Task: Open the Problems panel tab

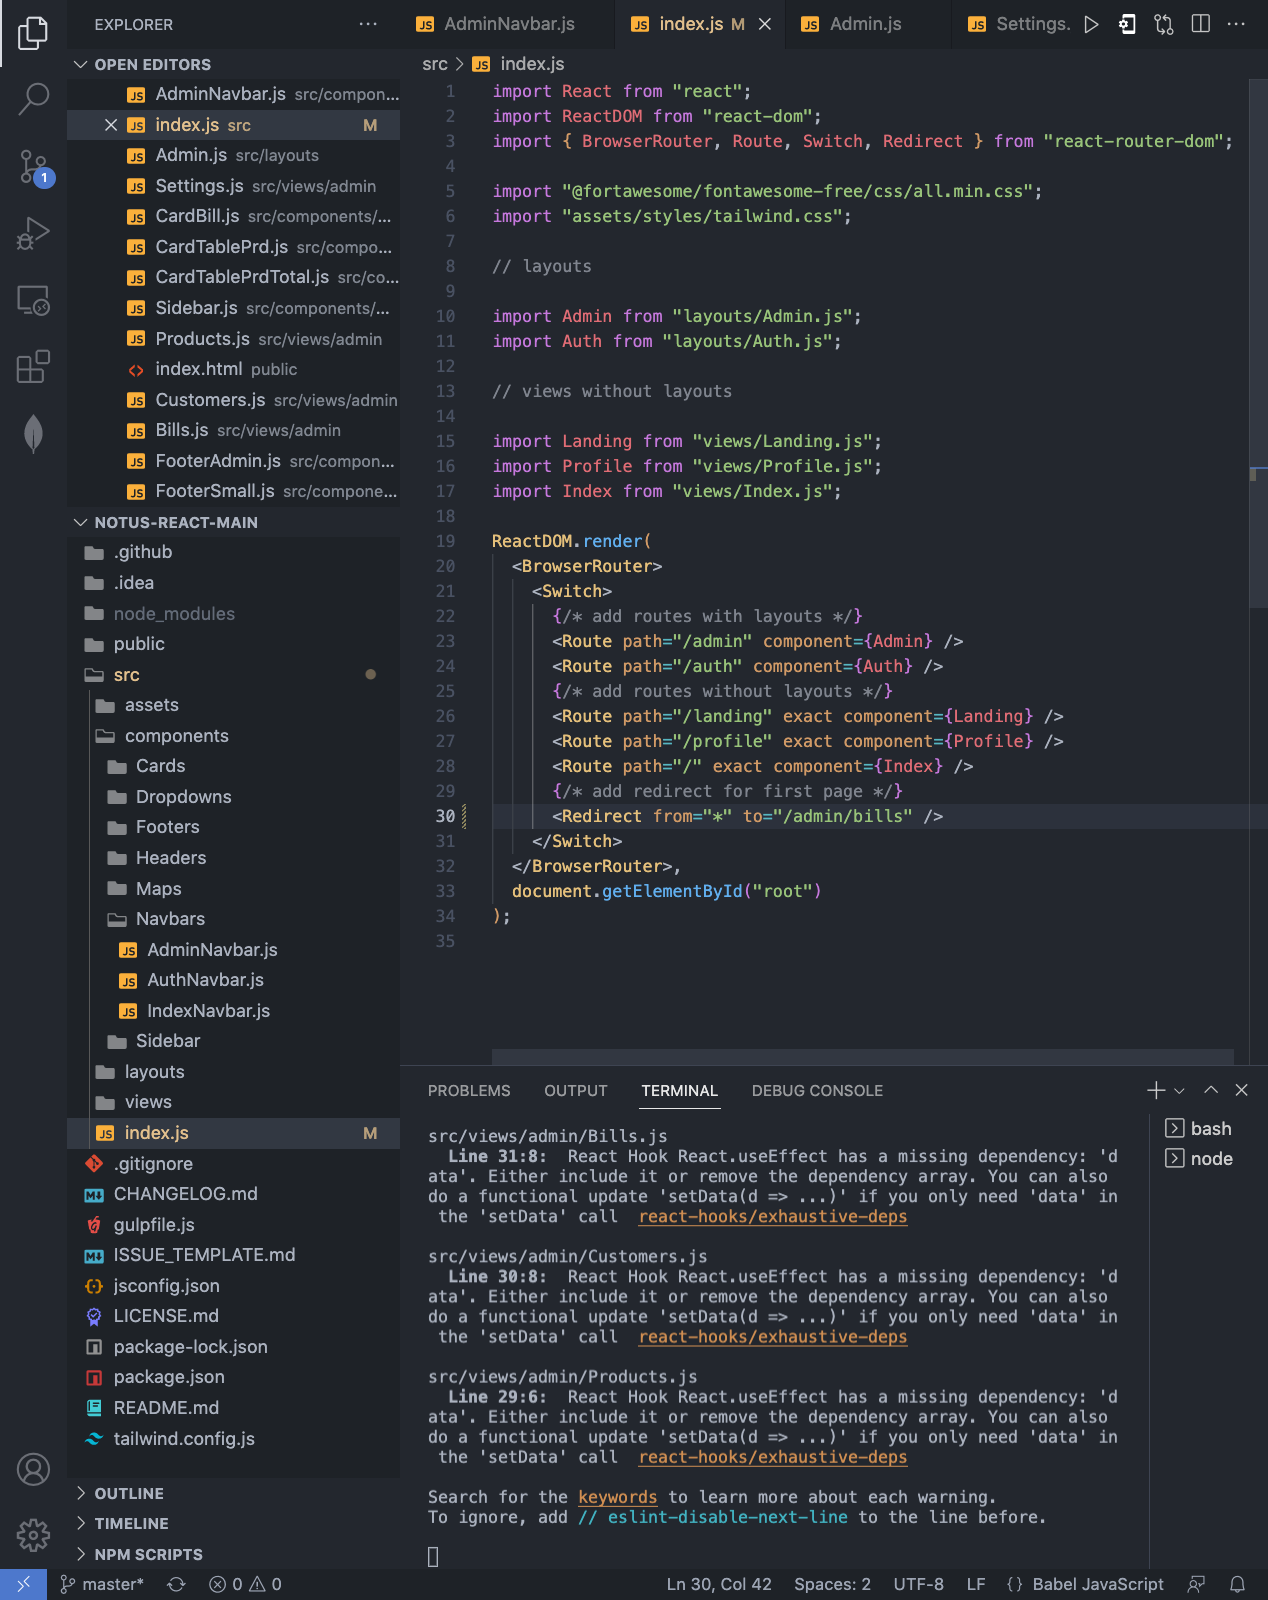Action: click(x=469, y=1091)
